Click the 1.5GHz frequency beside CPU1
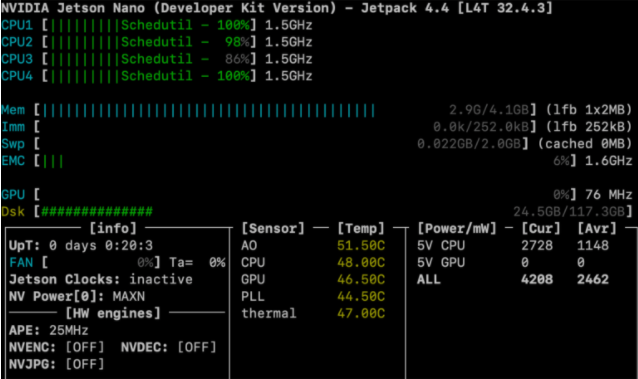The image size is (638, 379). tap(288, 25)
